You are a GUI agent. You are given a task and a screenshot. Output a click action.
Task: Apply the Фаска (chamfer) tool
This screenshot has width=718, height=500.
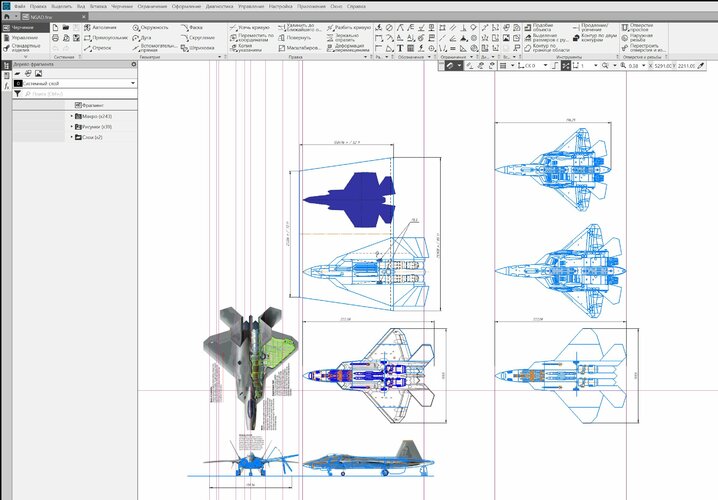191,27
